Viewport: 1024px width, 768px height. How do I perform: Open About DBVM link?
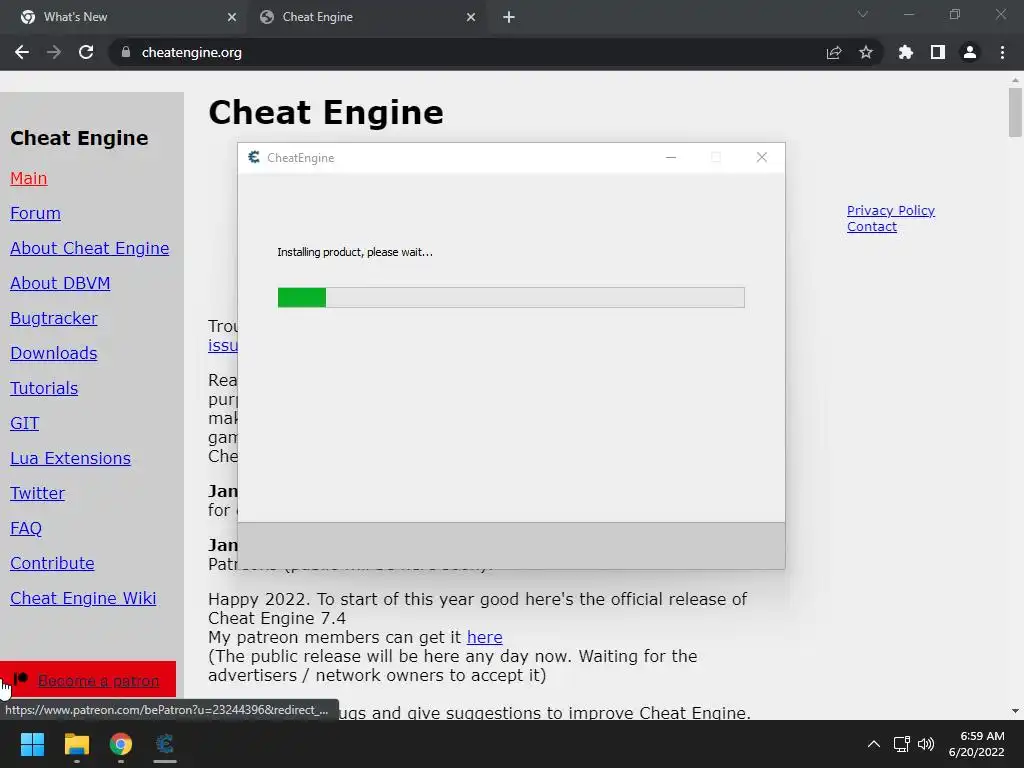tap(60, 283)
